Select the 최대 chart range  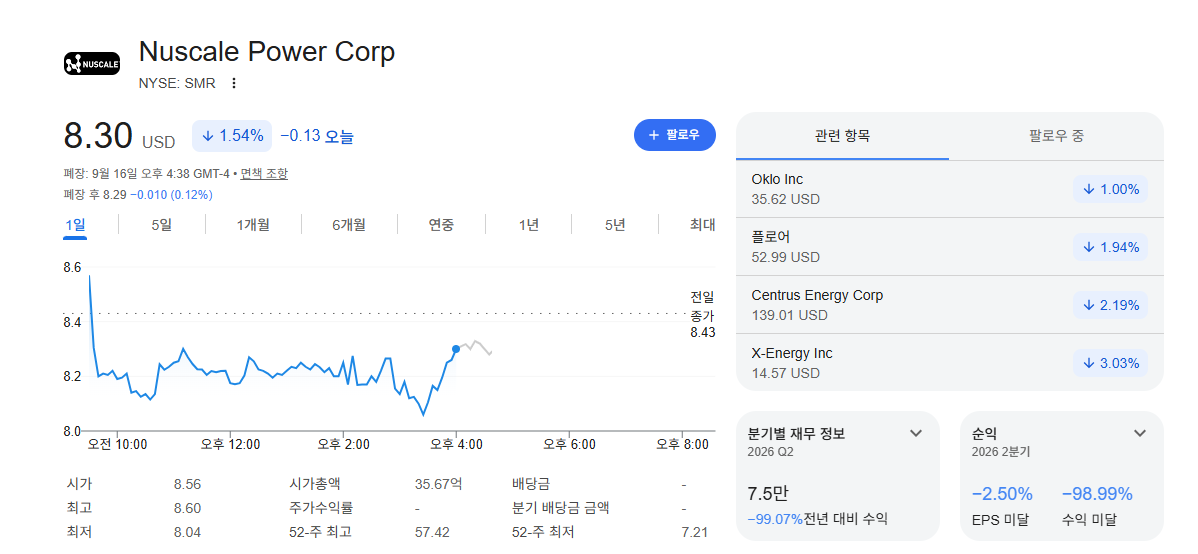[x=703, y=225]
